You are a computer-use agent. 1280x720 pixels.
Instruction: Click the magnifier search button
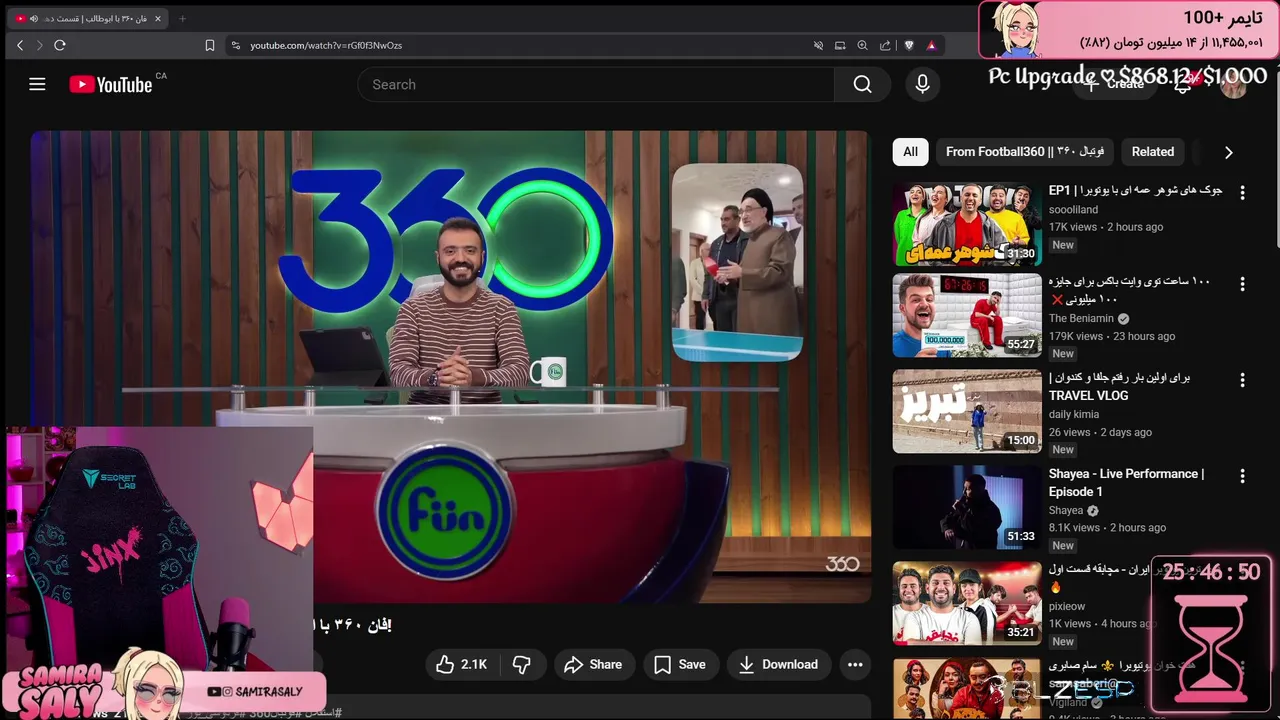tap(862, 85)
